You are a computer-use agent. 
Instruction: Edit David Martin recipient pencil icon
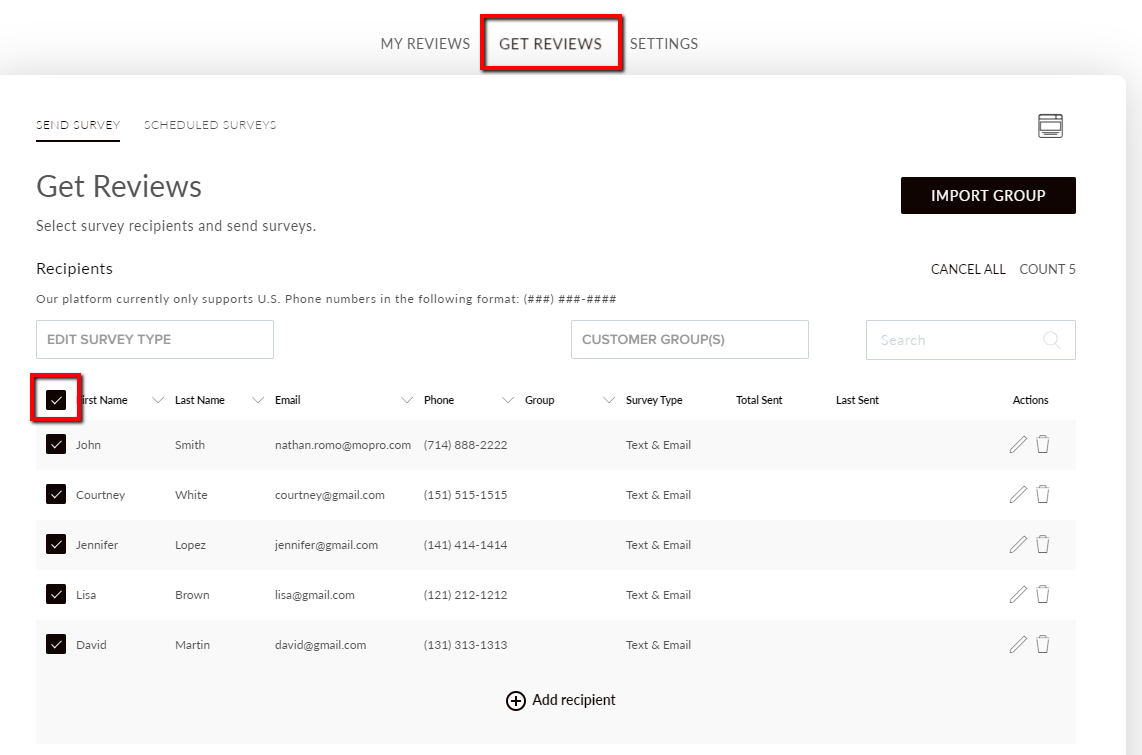point(1018,644)
